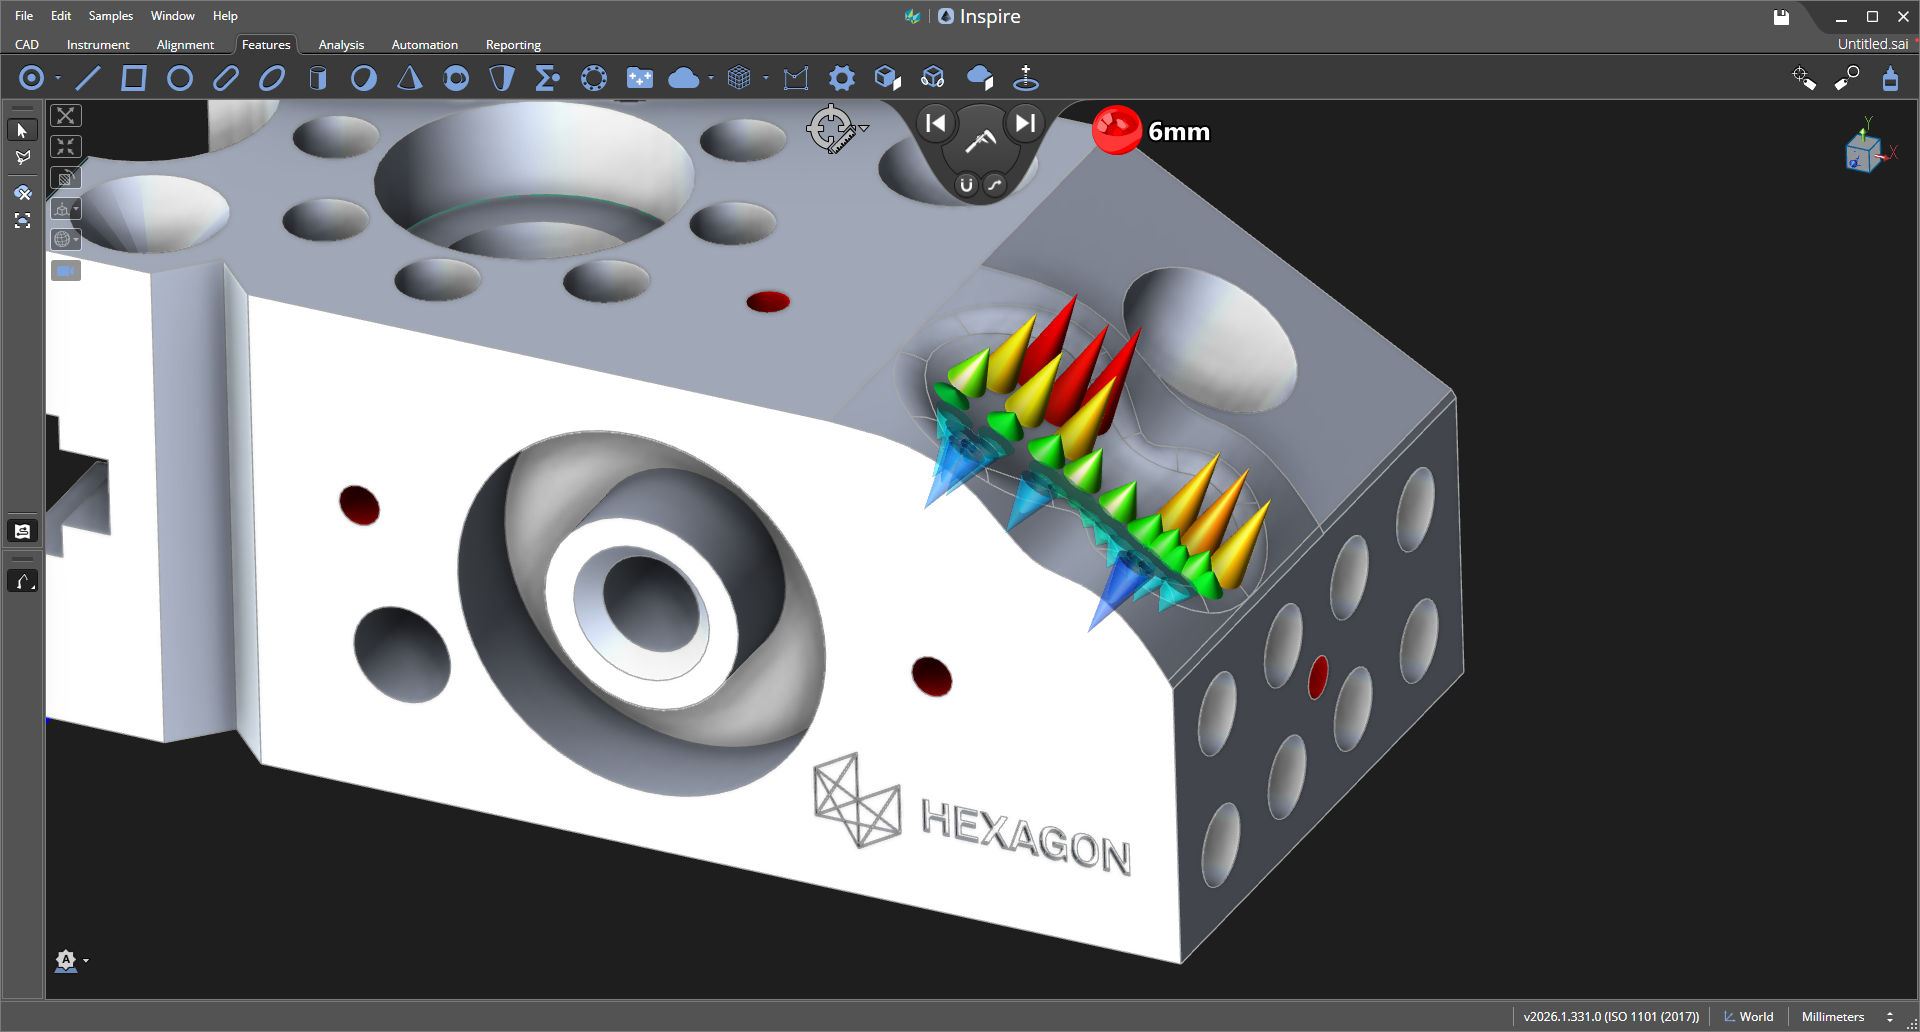Click the gear feature settings icon

842,78
